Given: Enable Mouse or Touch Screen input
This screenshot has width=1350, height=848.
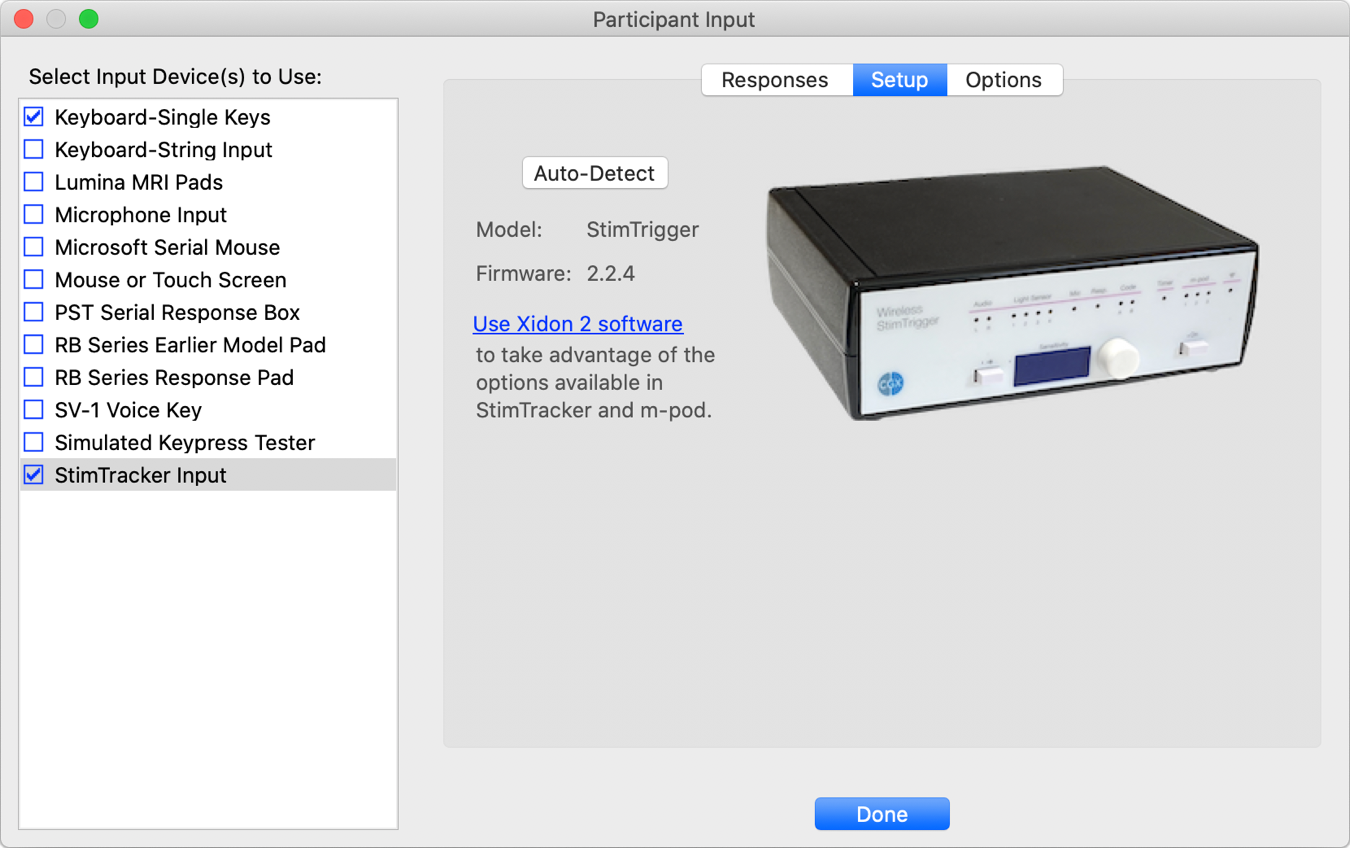Looking at the screenshot, I should (33, 280).
